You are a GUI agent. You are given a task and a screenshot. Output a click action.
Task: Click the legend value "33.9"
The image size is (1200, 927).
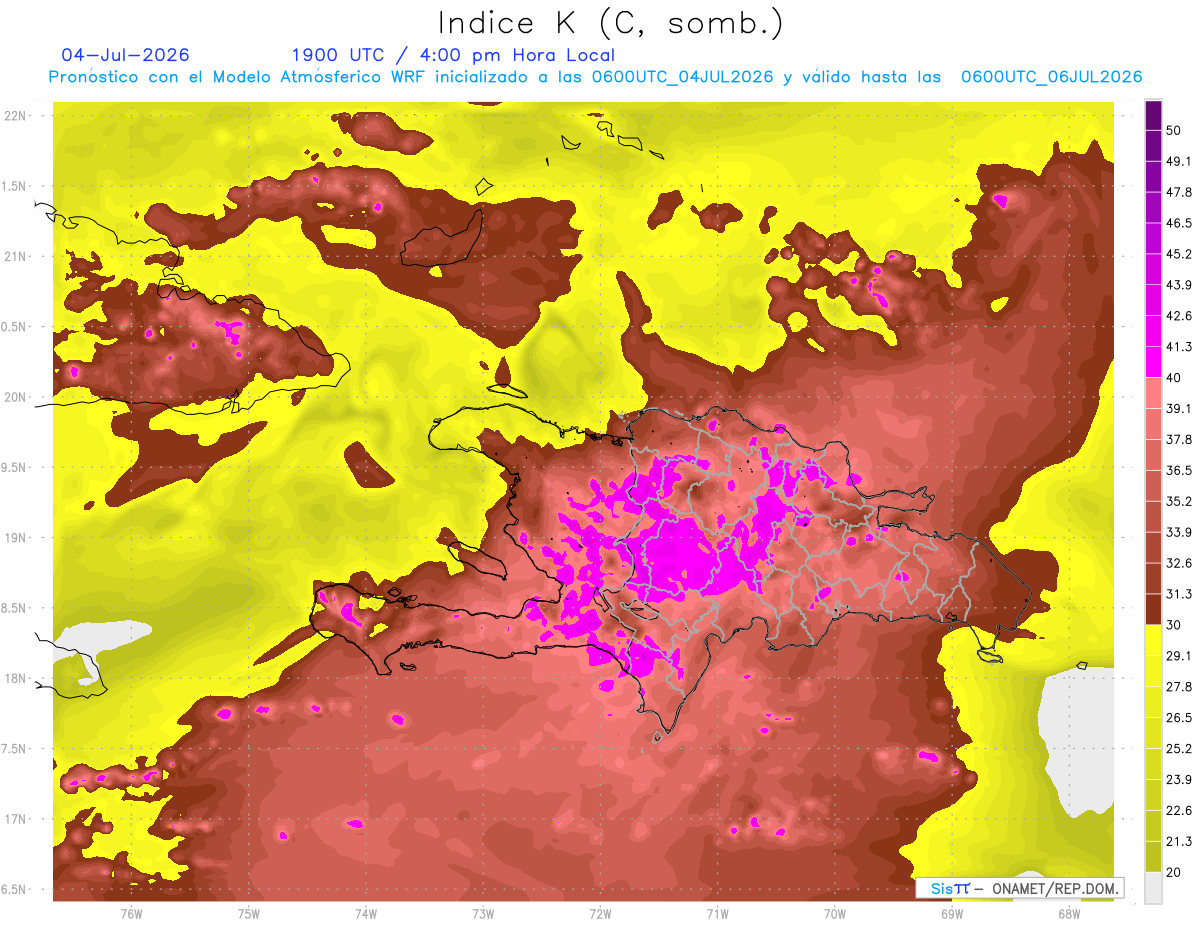(1179, 532)
